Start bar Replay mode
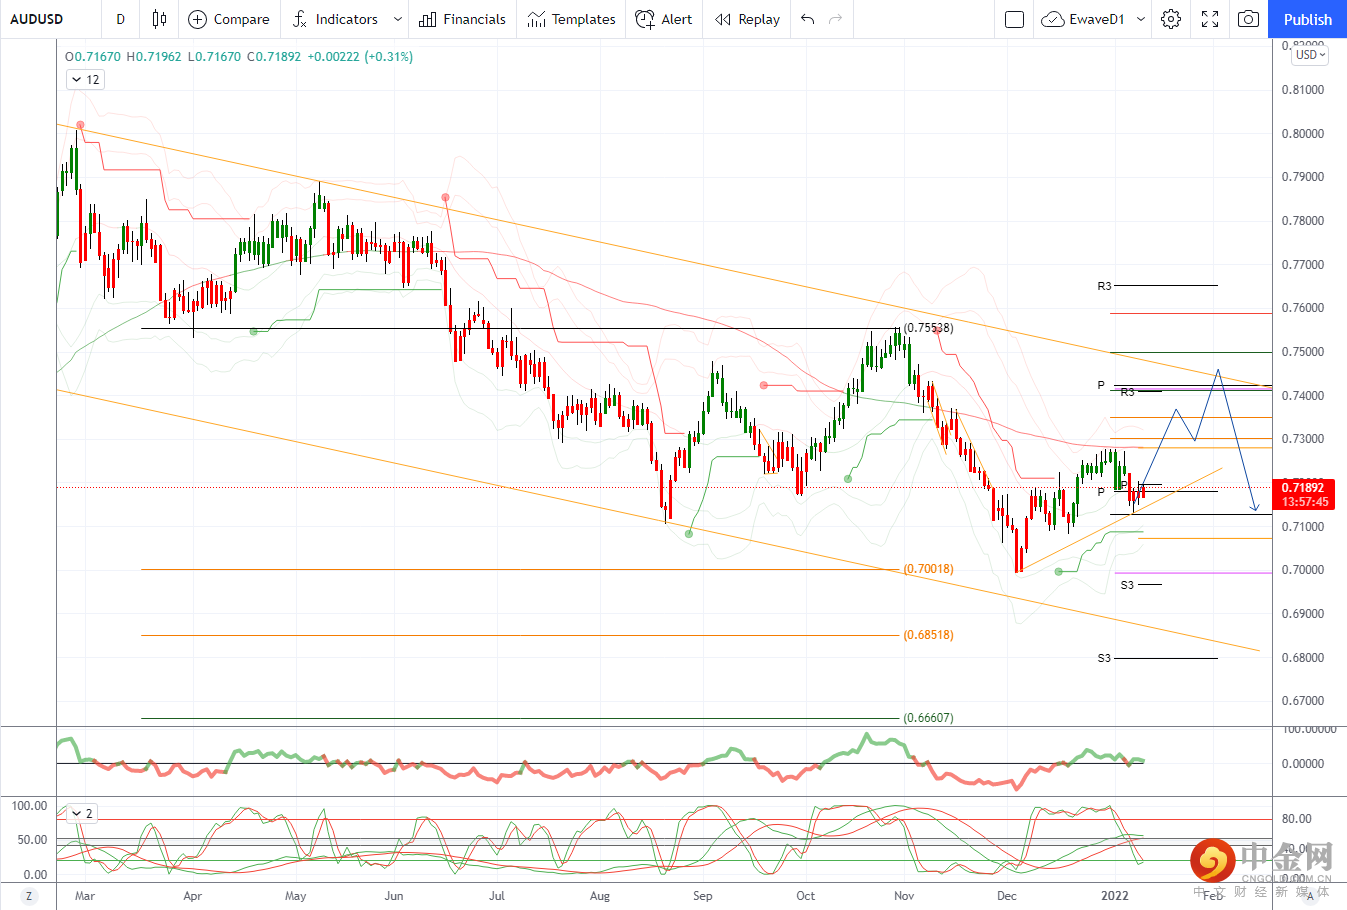Viewport: 1347px width, 910px height. pos(747,19)
